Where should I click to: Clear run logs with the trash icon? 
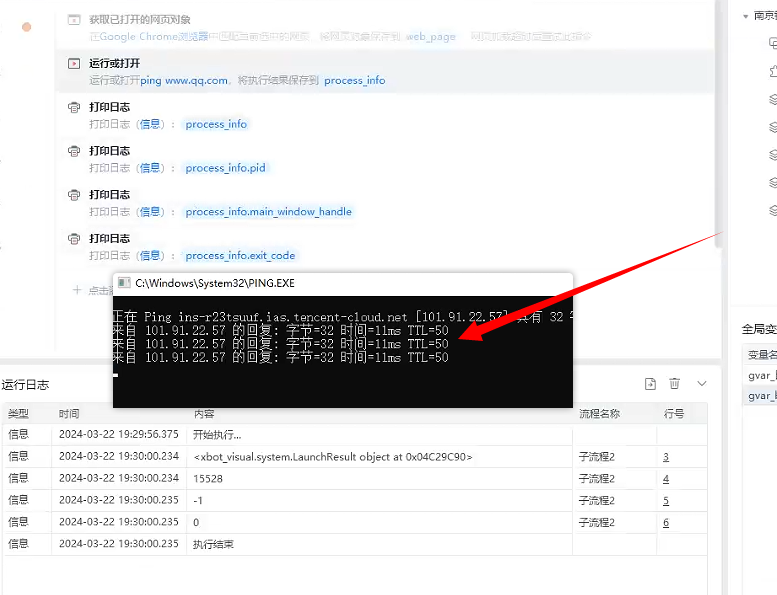(x=675, y=384)
